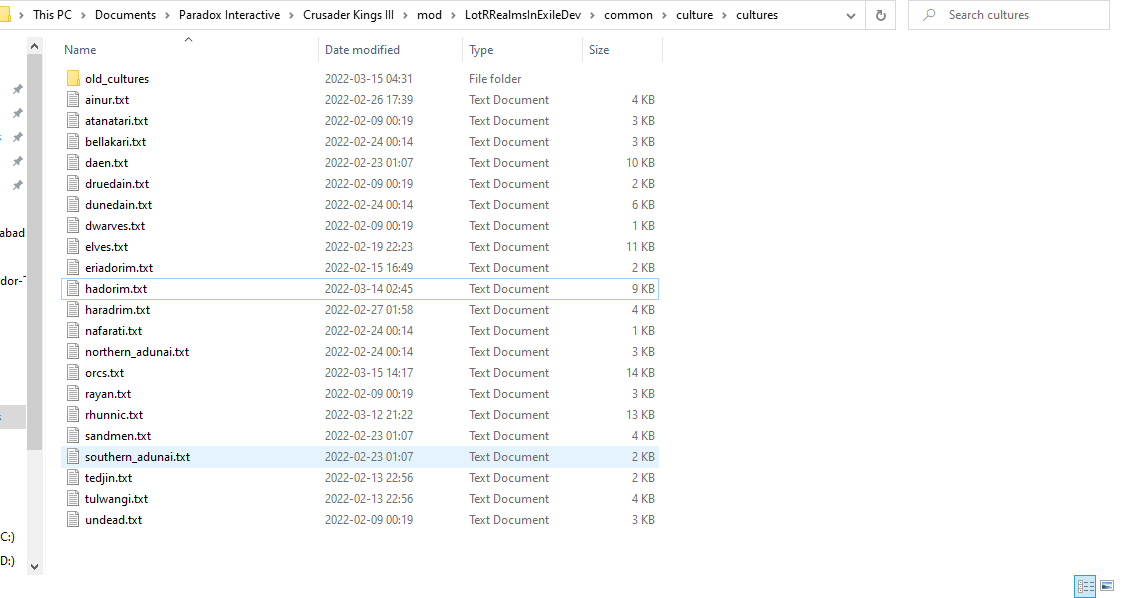The height and width of the screenshot is (598, 1123).
Task: Click the daen.txt file icon
Action: pyautogui.click(x=73, y=163)
